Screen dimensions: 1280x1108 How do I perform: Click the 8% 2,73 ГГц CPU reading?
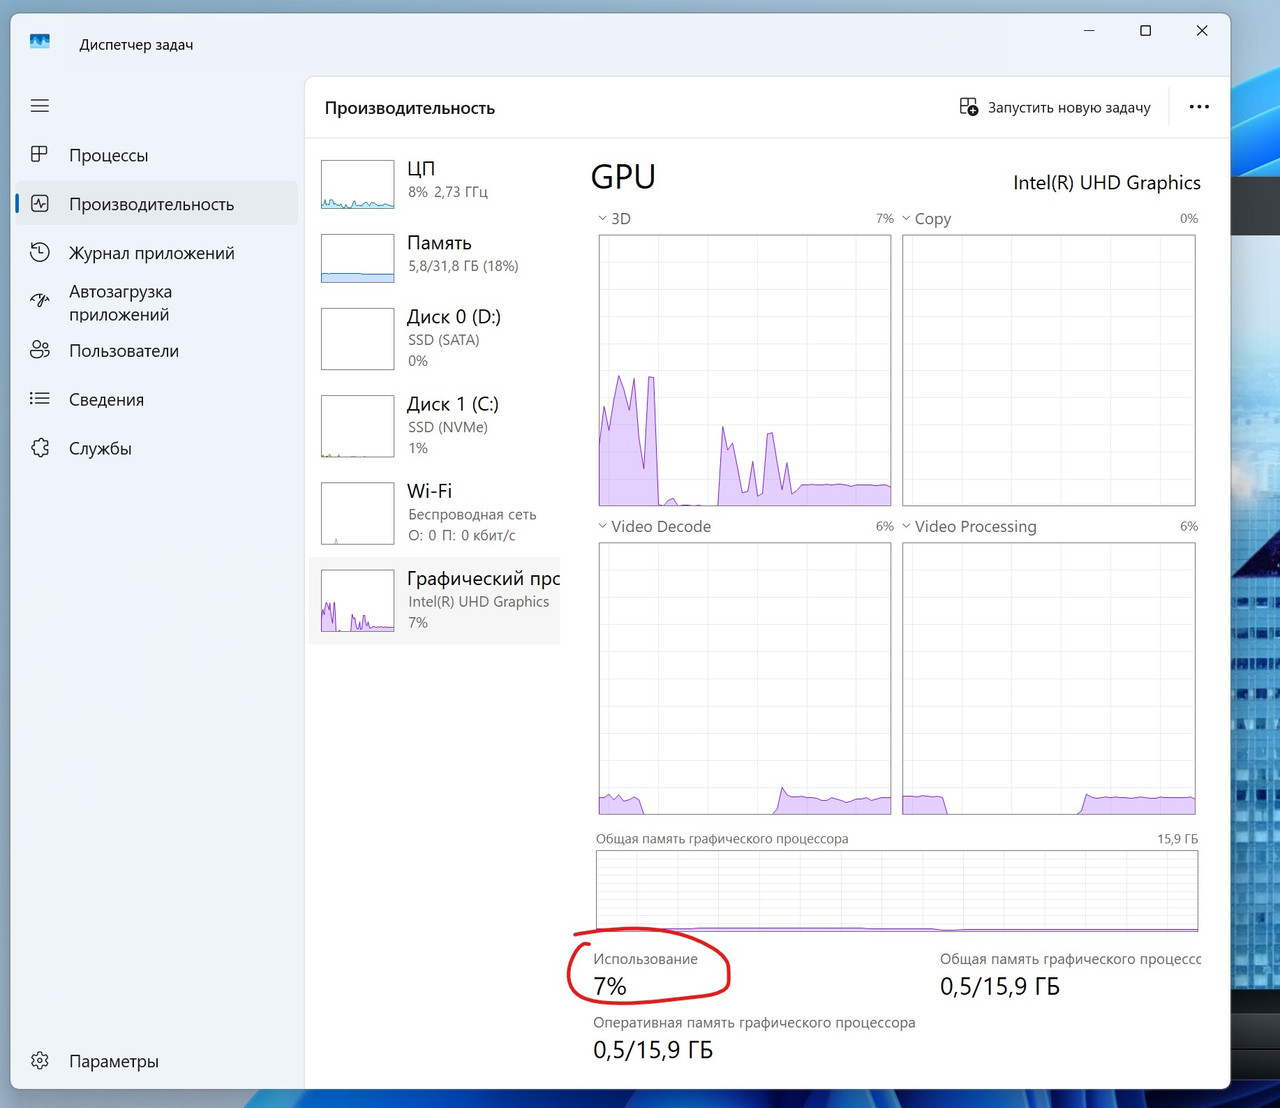[448, 192]
